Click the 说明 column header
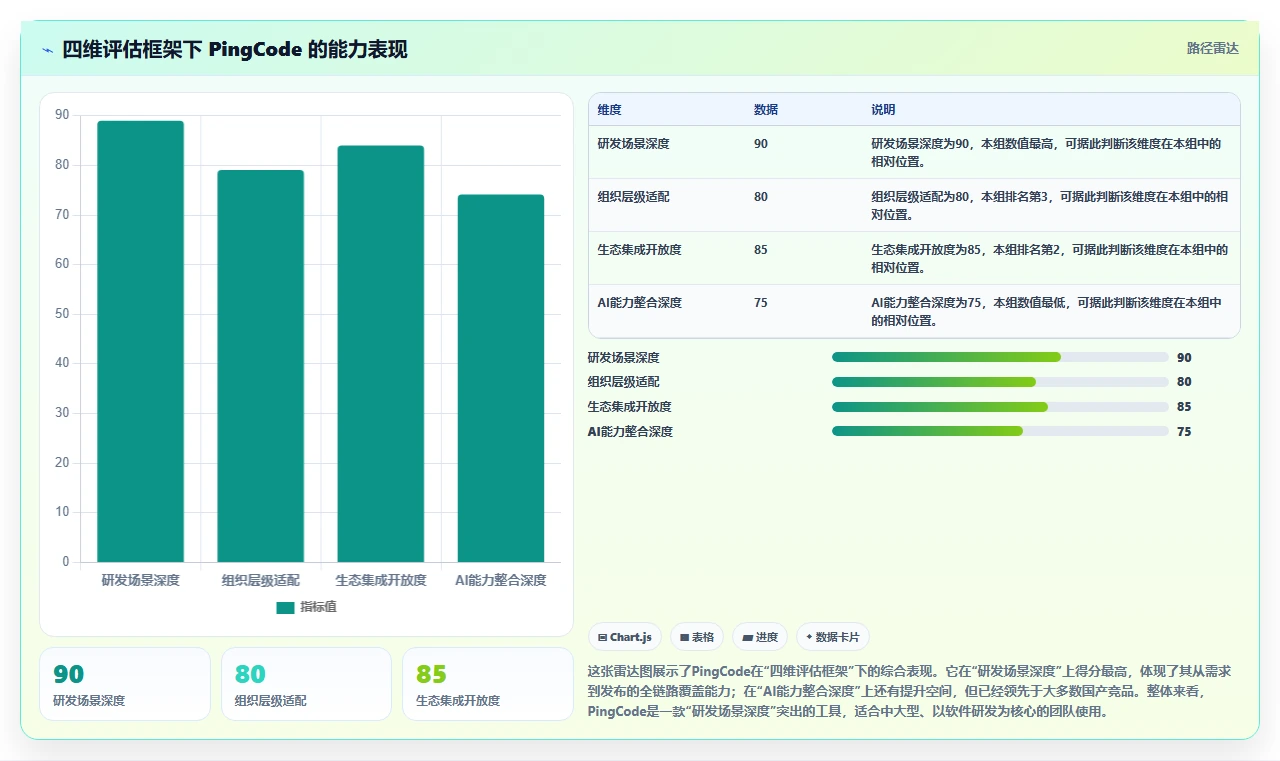1280x761 pixels. pos(883,110)
